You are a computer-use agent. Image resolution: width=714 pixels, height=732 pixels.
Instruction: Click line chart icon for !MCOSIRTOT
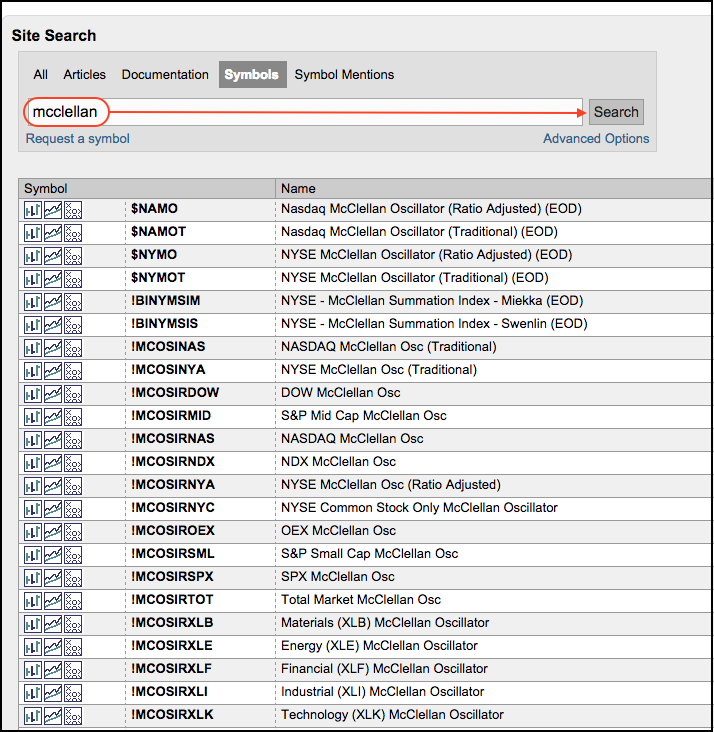coord(53,600)
